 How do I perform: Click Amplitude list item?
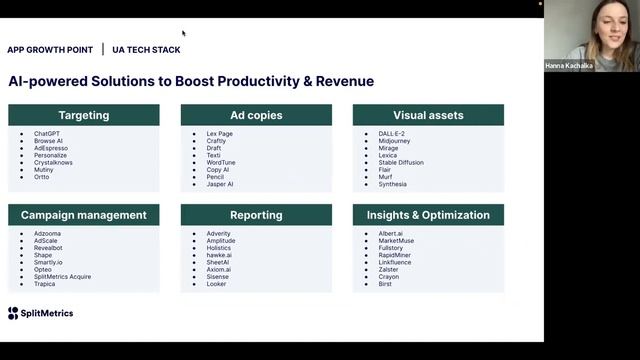coord(221,241)
